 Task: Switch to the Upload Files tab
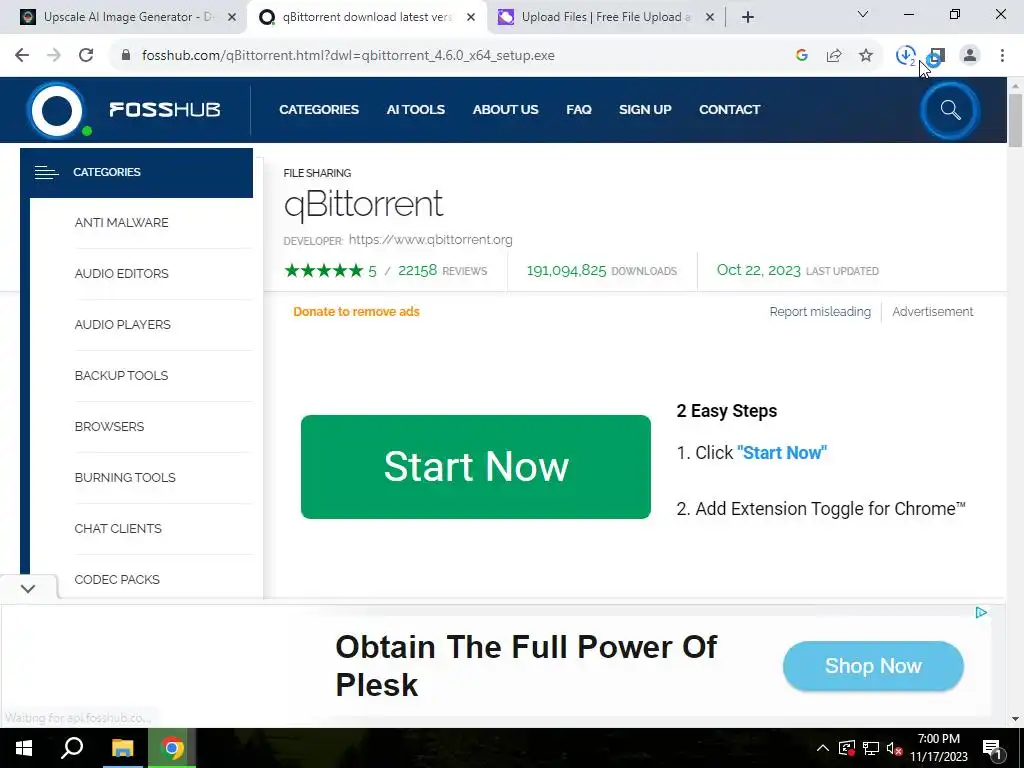click(x=605, y=18)
